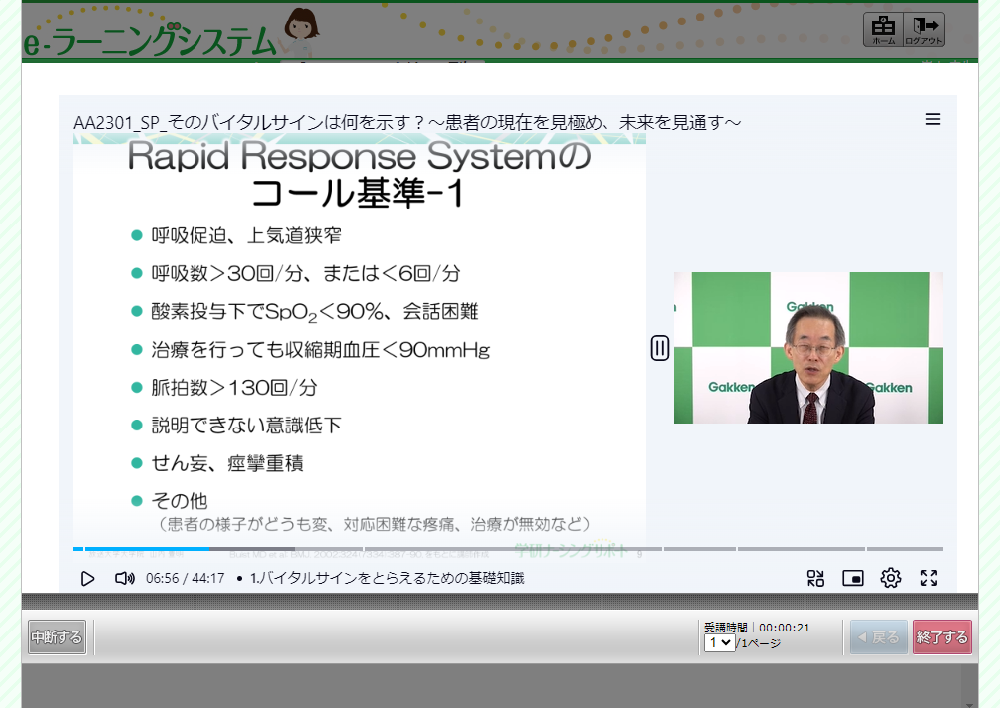Click the lecturer camera video thumbnail
The image size is (1000, 708).
coord(808,348)
